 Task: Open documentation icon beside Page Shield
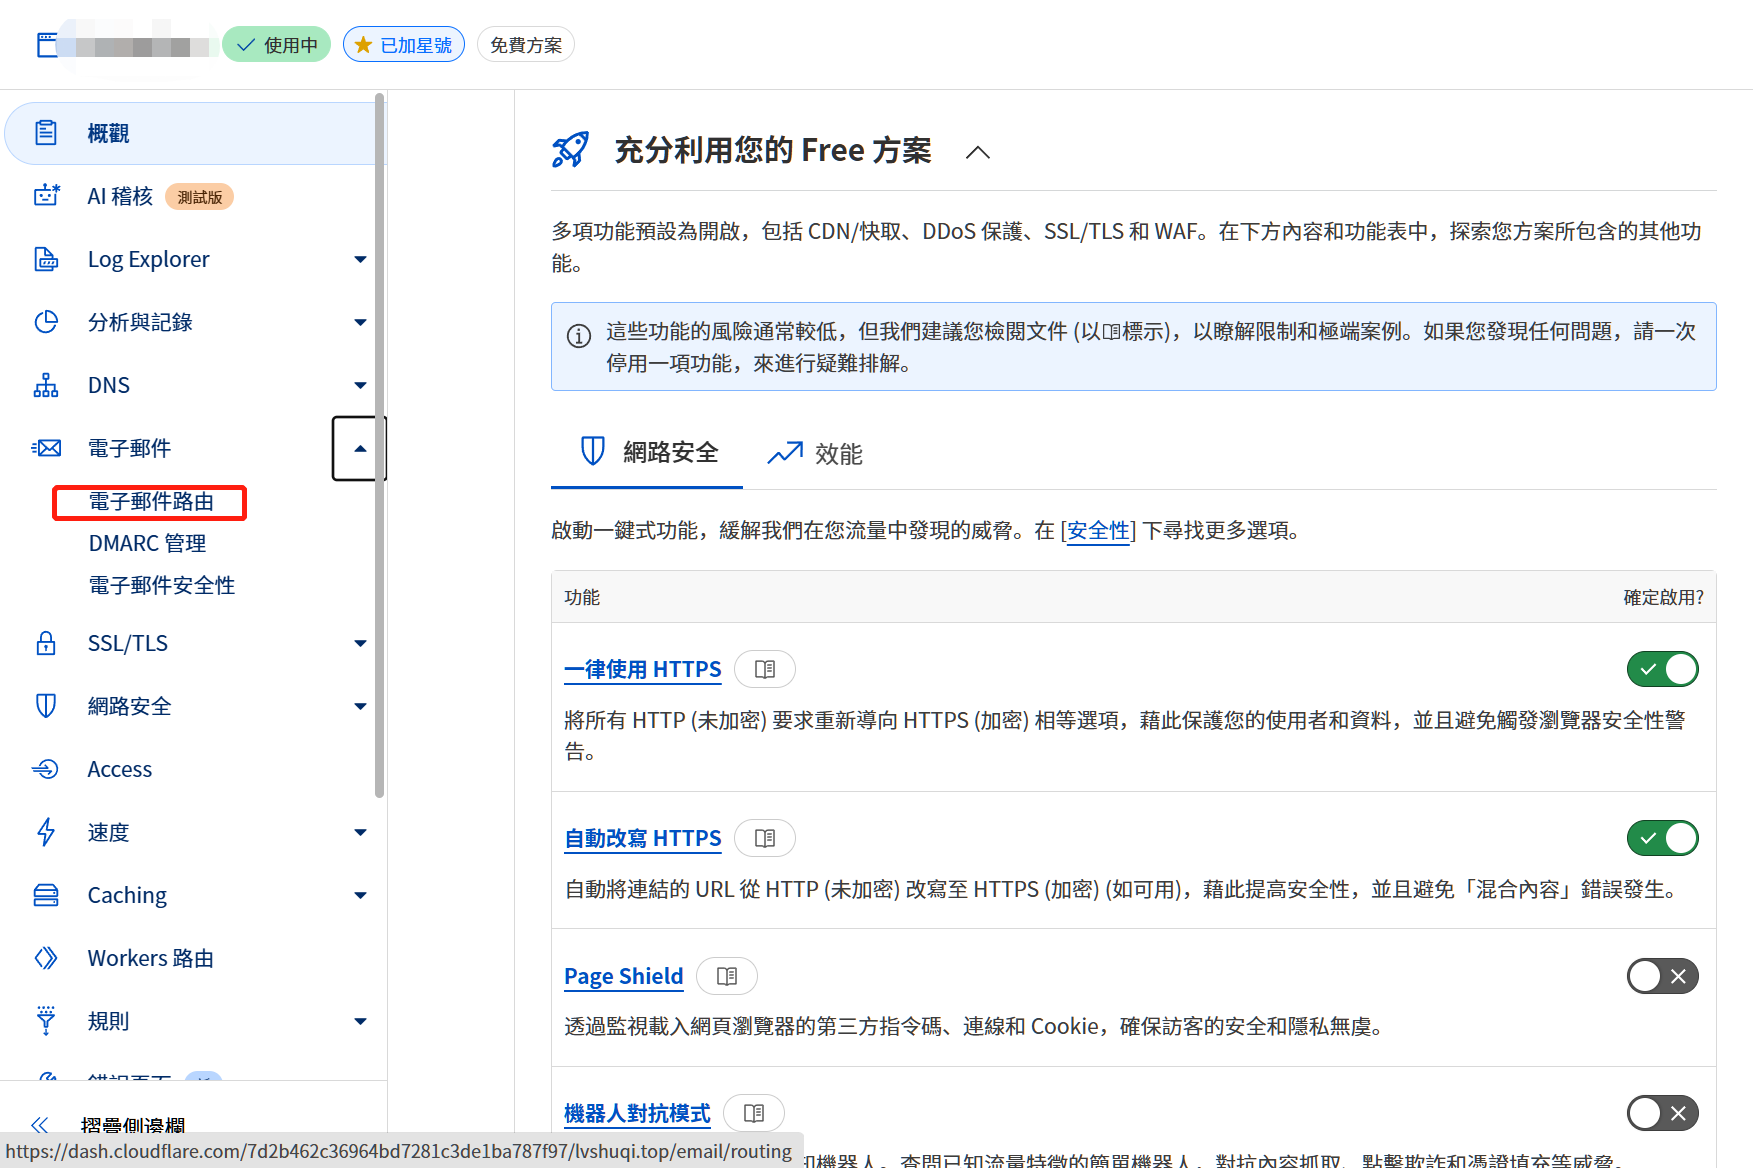point(727,976)
